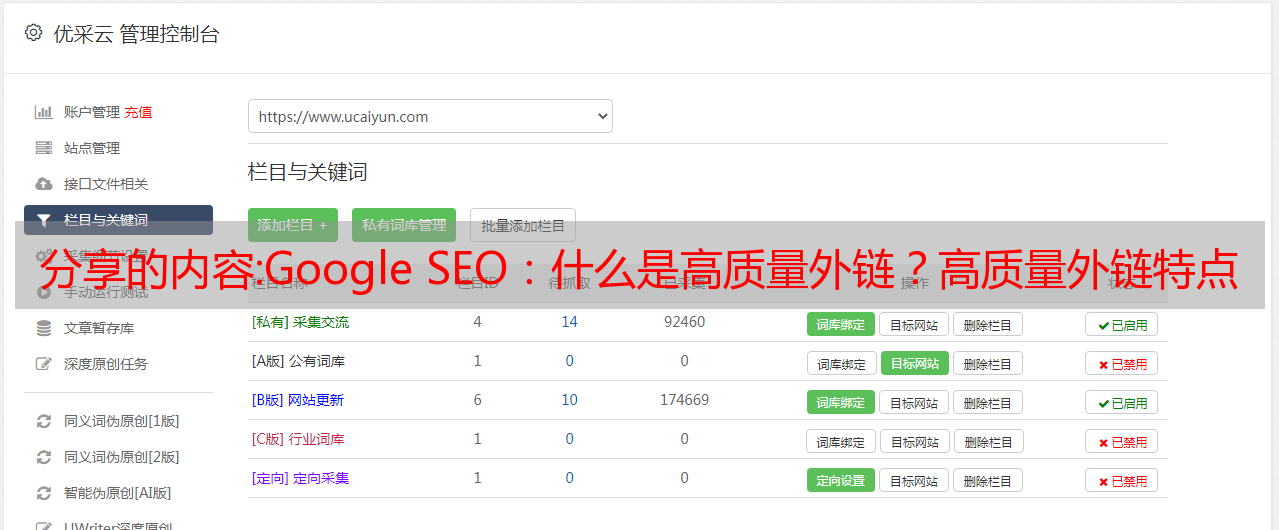This screenshot has width=1279, height=530.
Task: Click the refresh icon beside 同义词伪原创[2版]
Action: click(44, 457)
